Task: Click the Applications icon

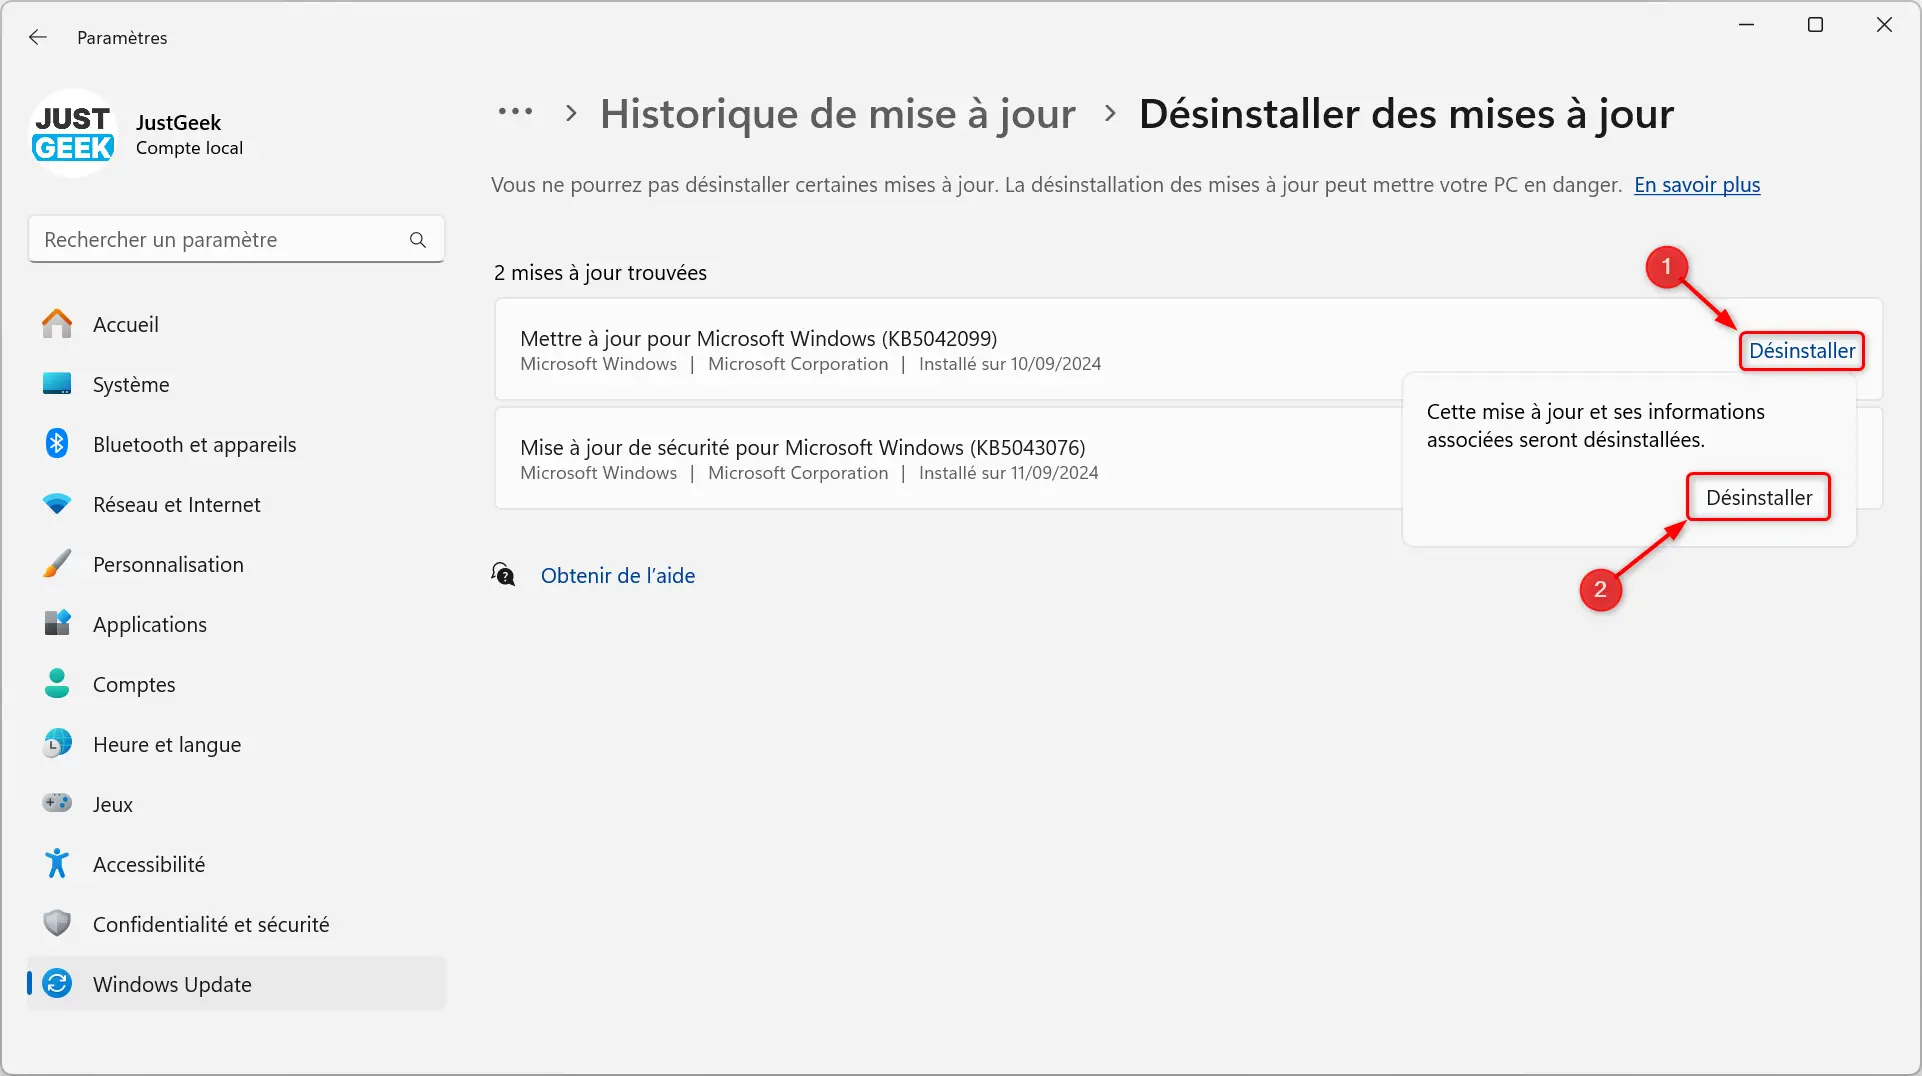Action: [x=57, y=624]
